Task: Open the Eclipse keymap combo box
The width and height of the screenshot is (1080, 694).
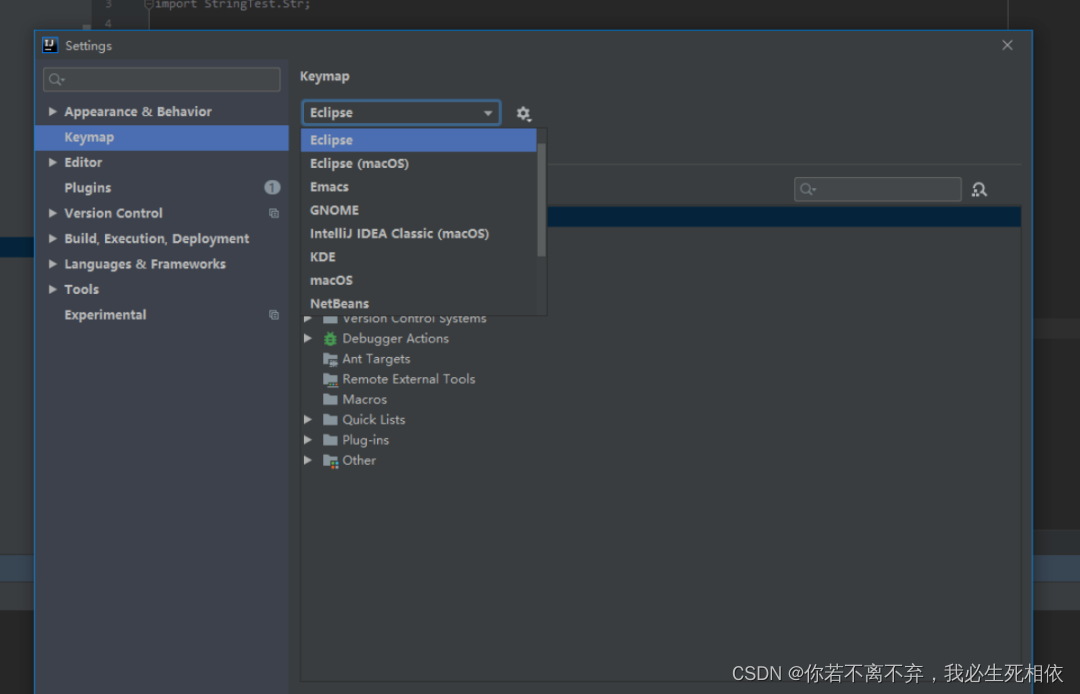Action: (401, 113)
